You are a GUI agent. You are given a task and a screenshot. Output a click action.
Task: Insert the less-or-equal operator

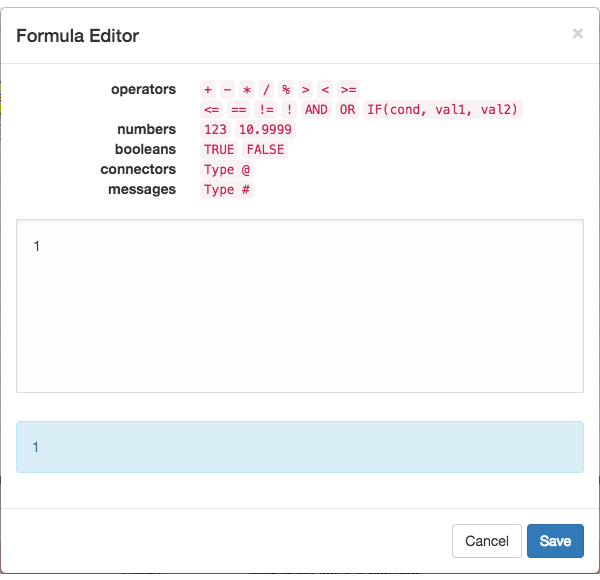[212, 110]
